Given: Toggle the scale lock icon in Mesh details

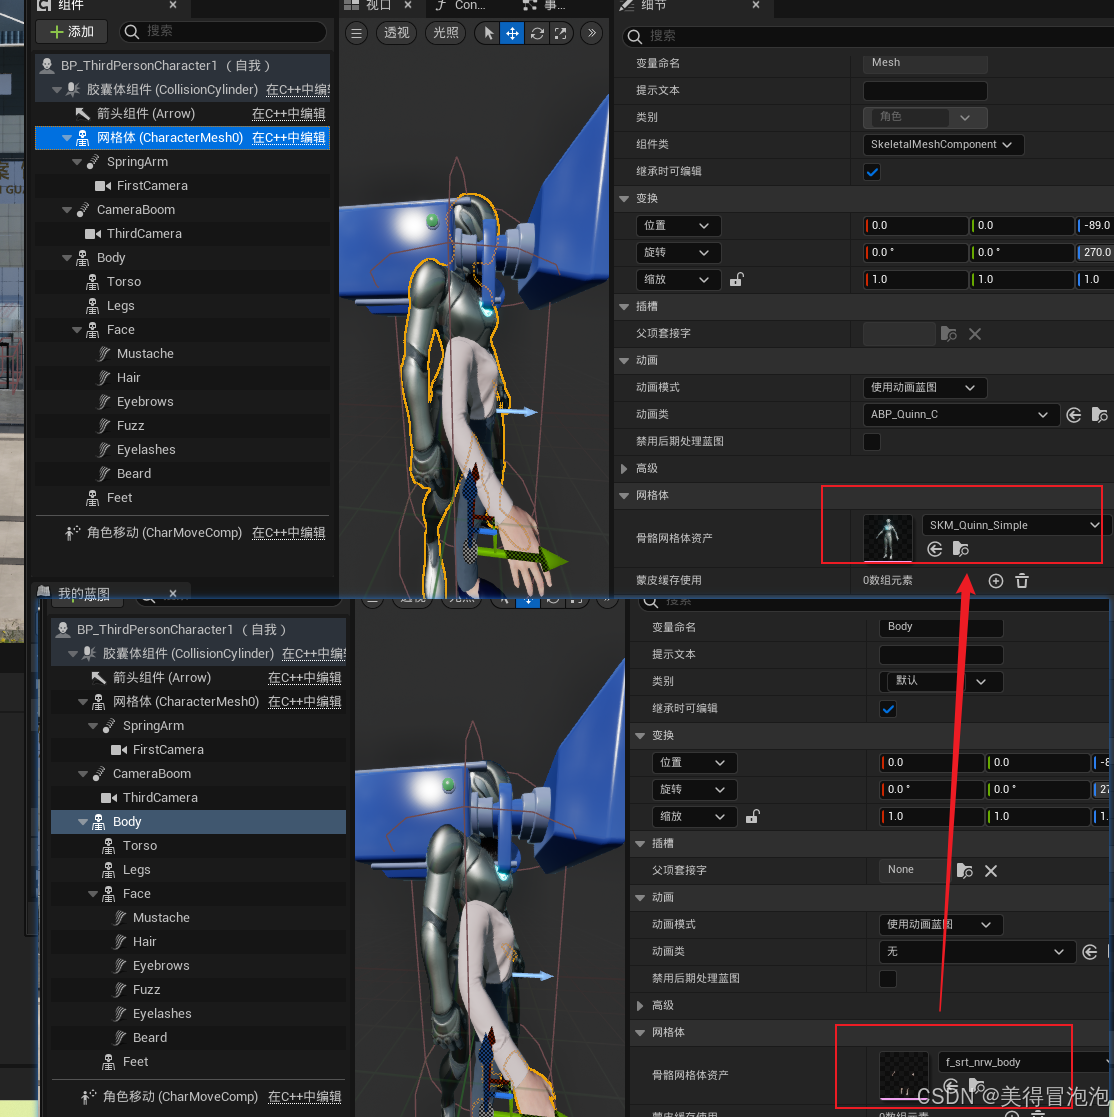Looking at the screenshot, I should [x=736, y=279].
